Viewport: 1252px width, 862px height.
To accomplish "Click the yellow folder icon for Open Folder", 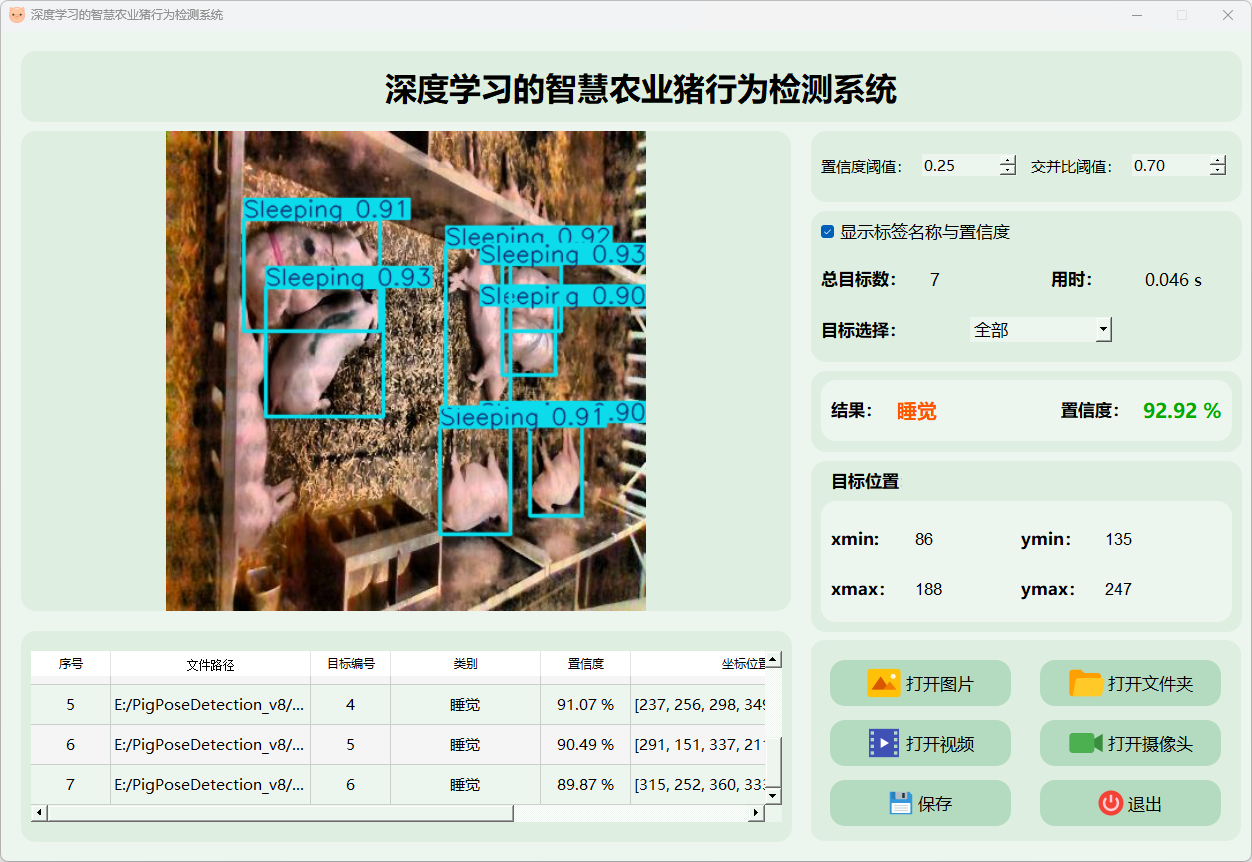I will 1085,684.
